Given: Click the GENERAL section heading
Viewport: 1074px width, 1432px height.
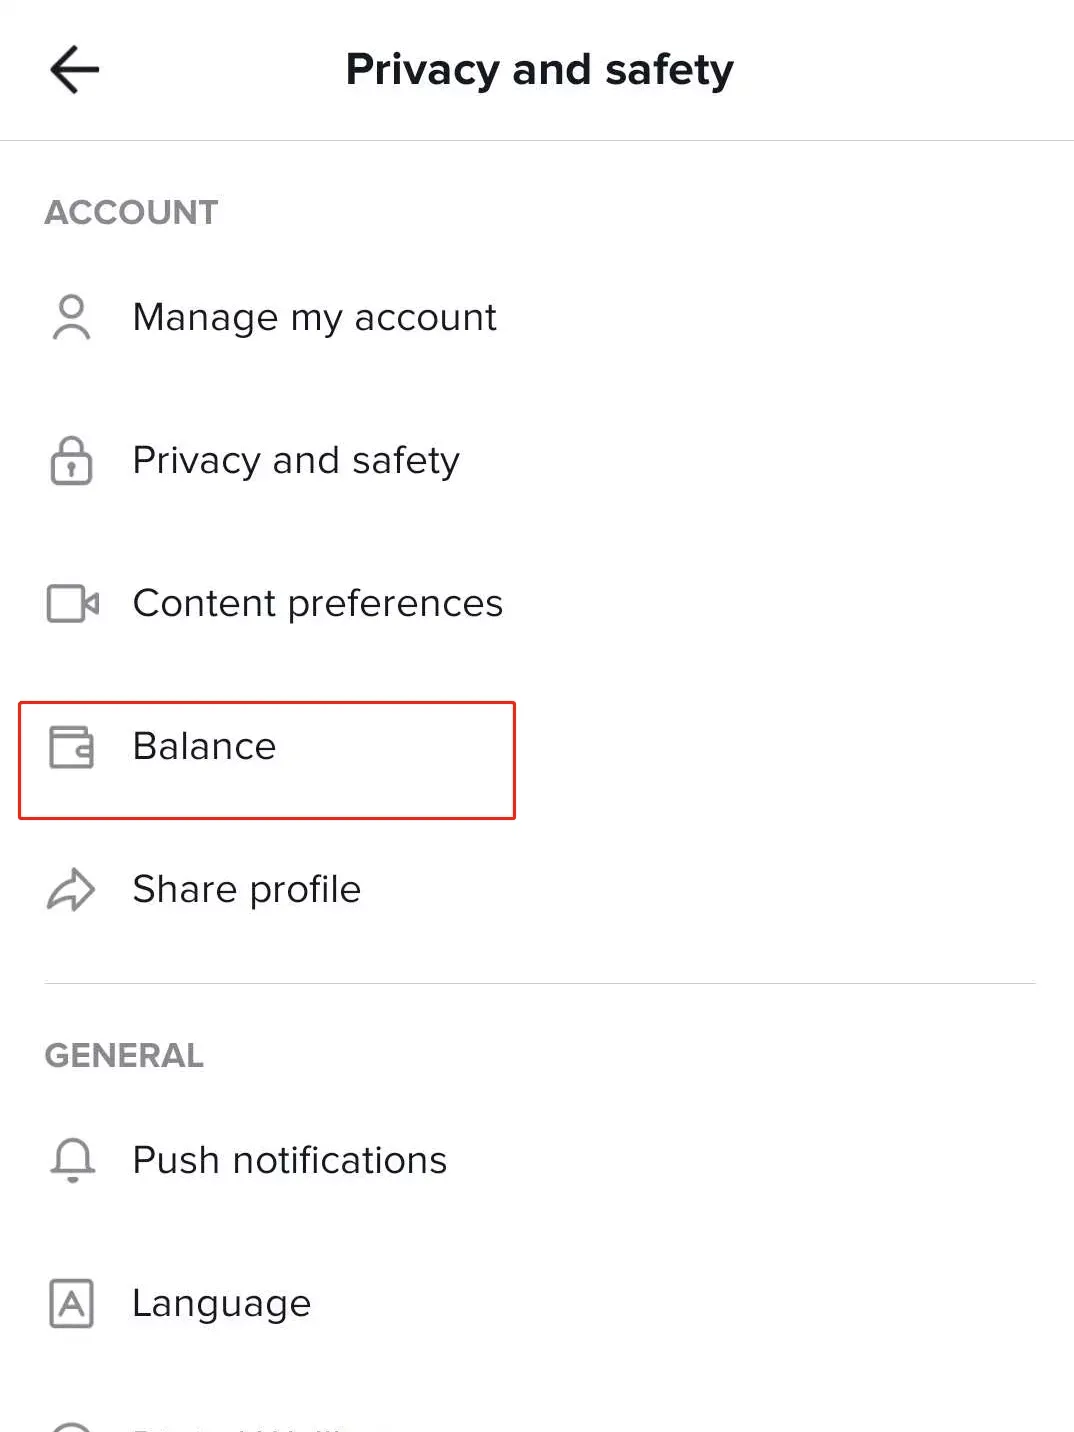Looking at the screenshot, I should point(124,1055).
